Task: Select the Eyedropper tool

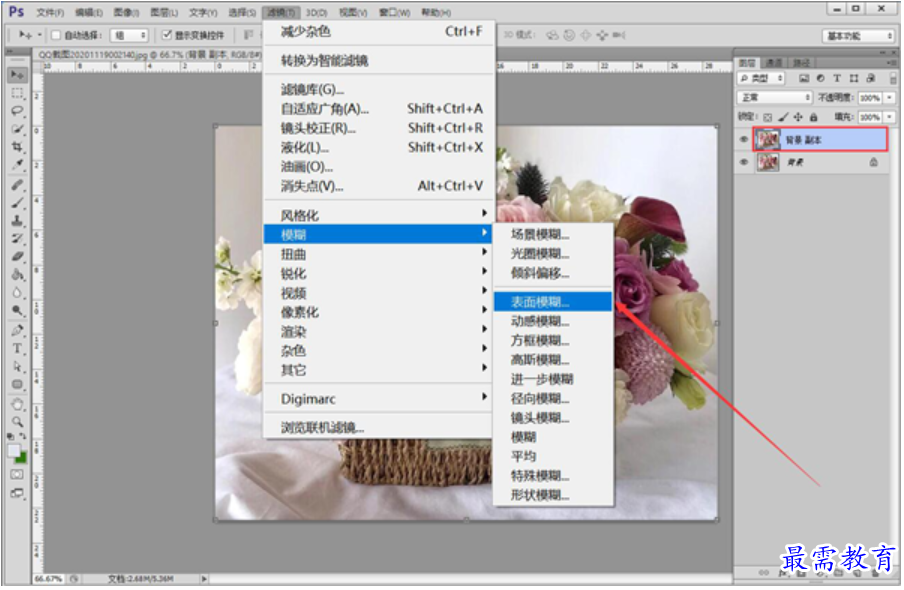Action: click(17, 165)
